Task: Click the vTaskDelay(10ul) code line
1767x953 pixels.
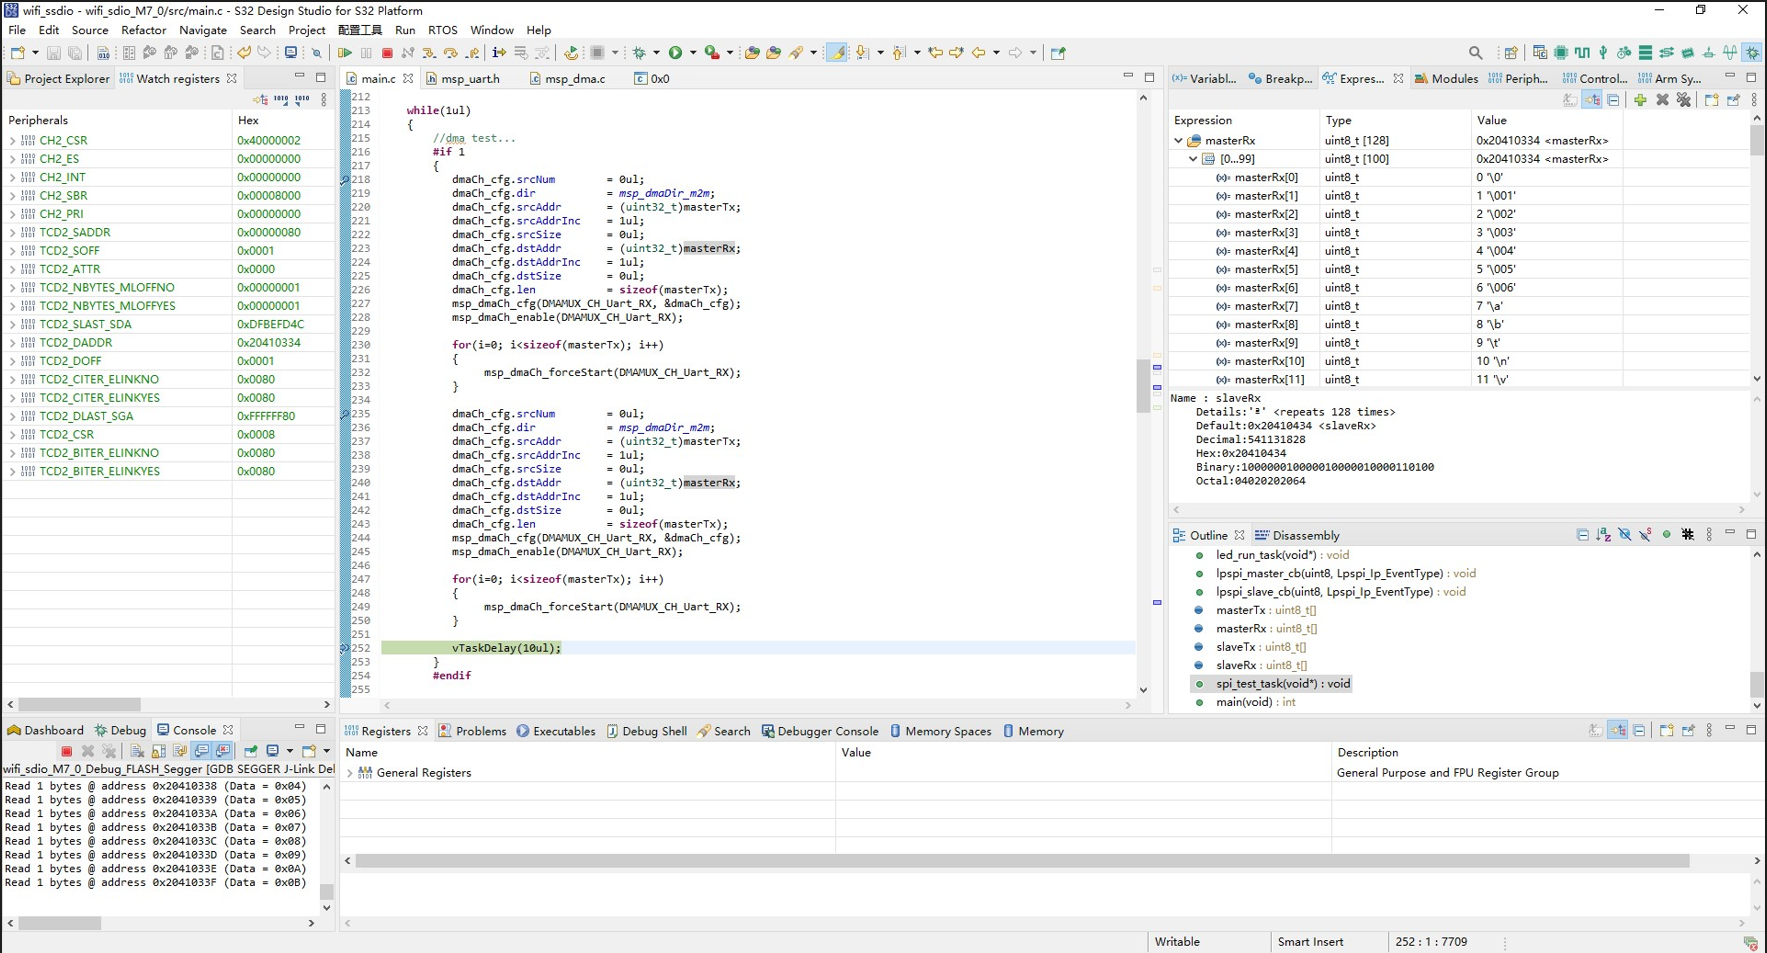Action: [x=506, y=648]
